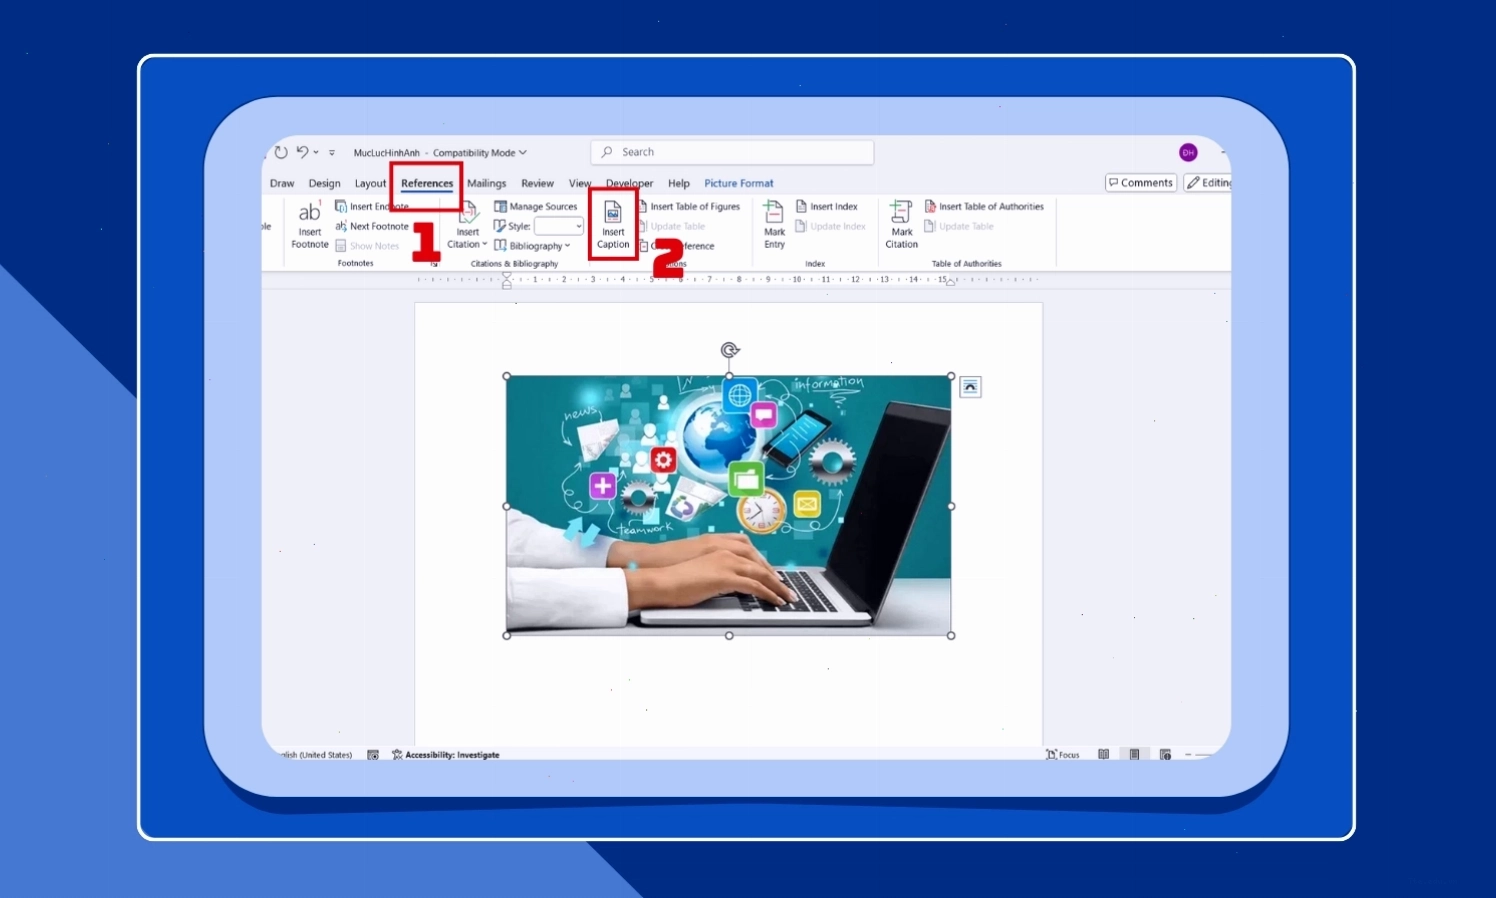Click the greyed Show Notes command

367,246
